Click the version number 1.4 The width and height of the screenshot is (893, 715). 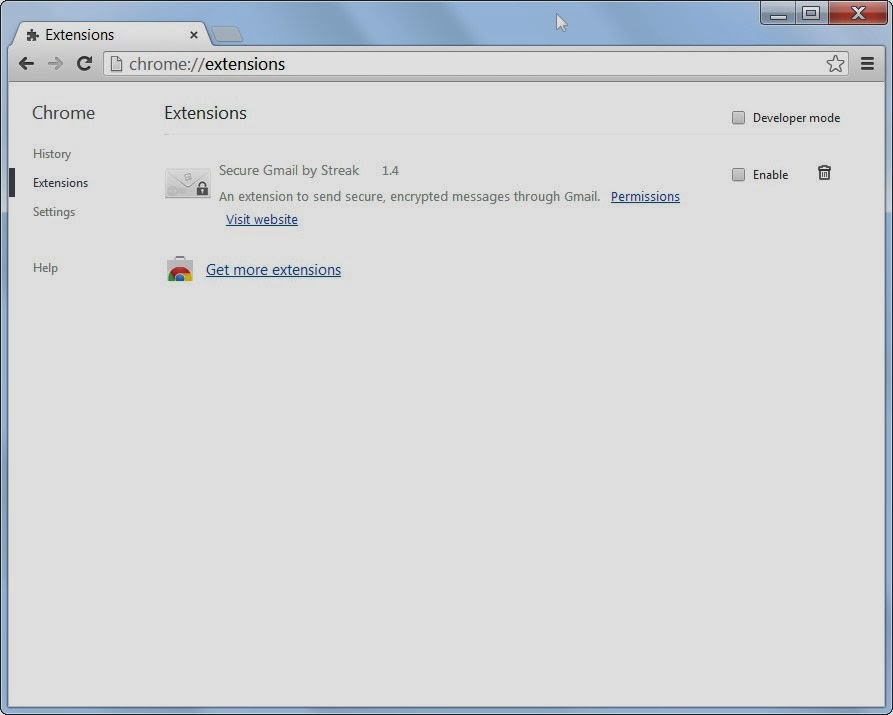point(390,171)
